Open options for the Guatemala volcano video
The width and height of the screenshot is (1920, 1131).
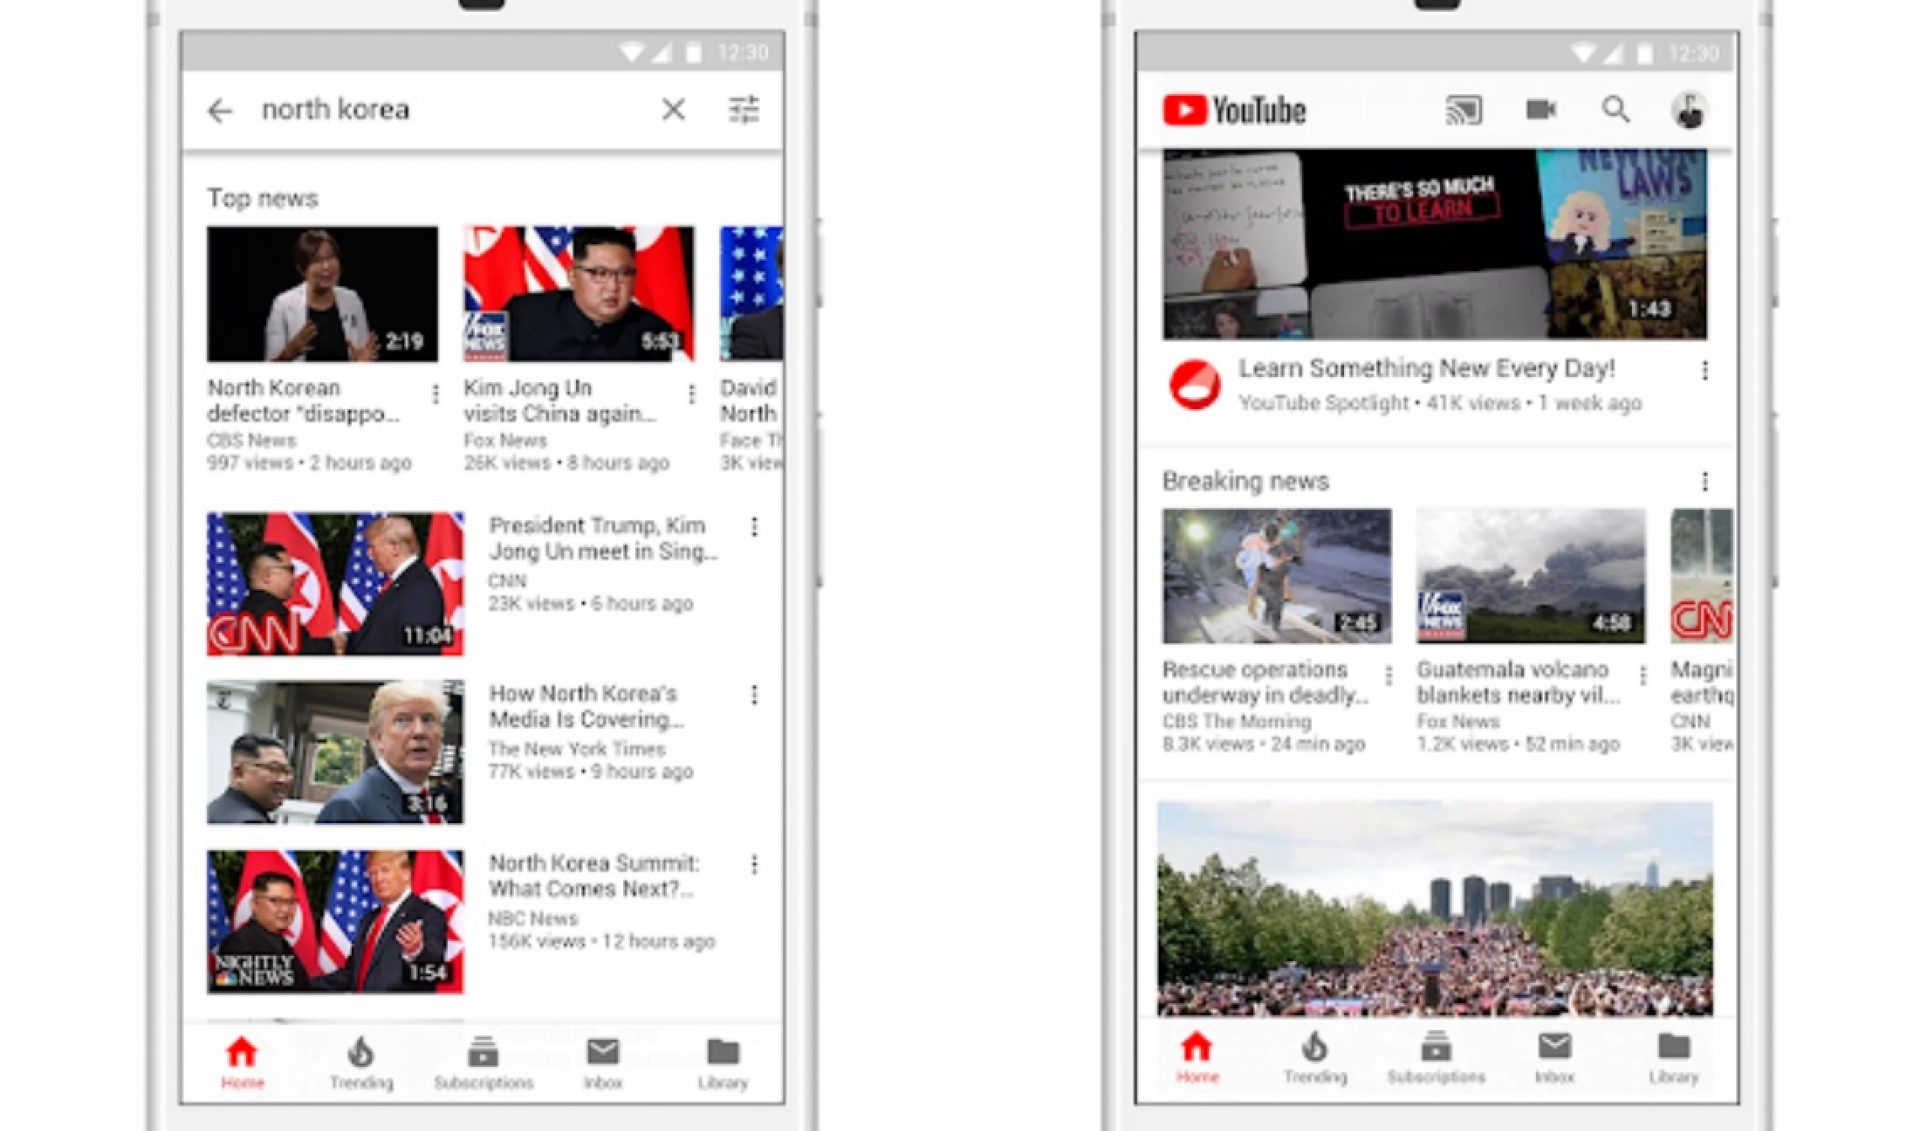click(1643, 675)
